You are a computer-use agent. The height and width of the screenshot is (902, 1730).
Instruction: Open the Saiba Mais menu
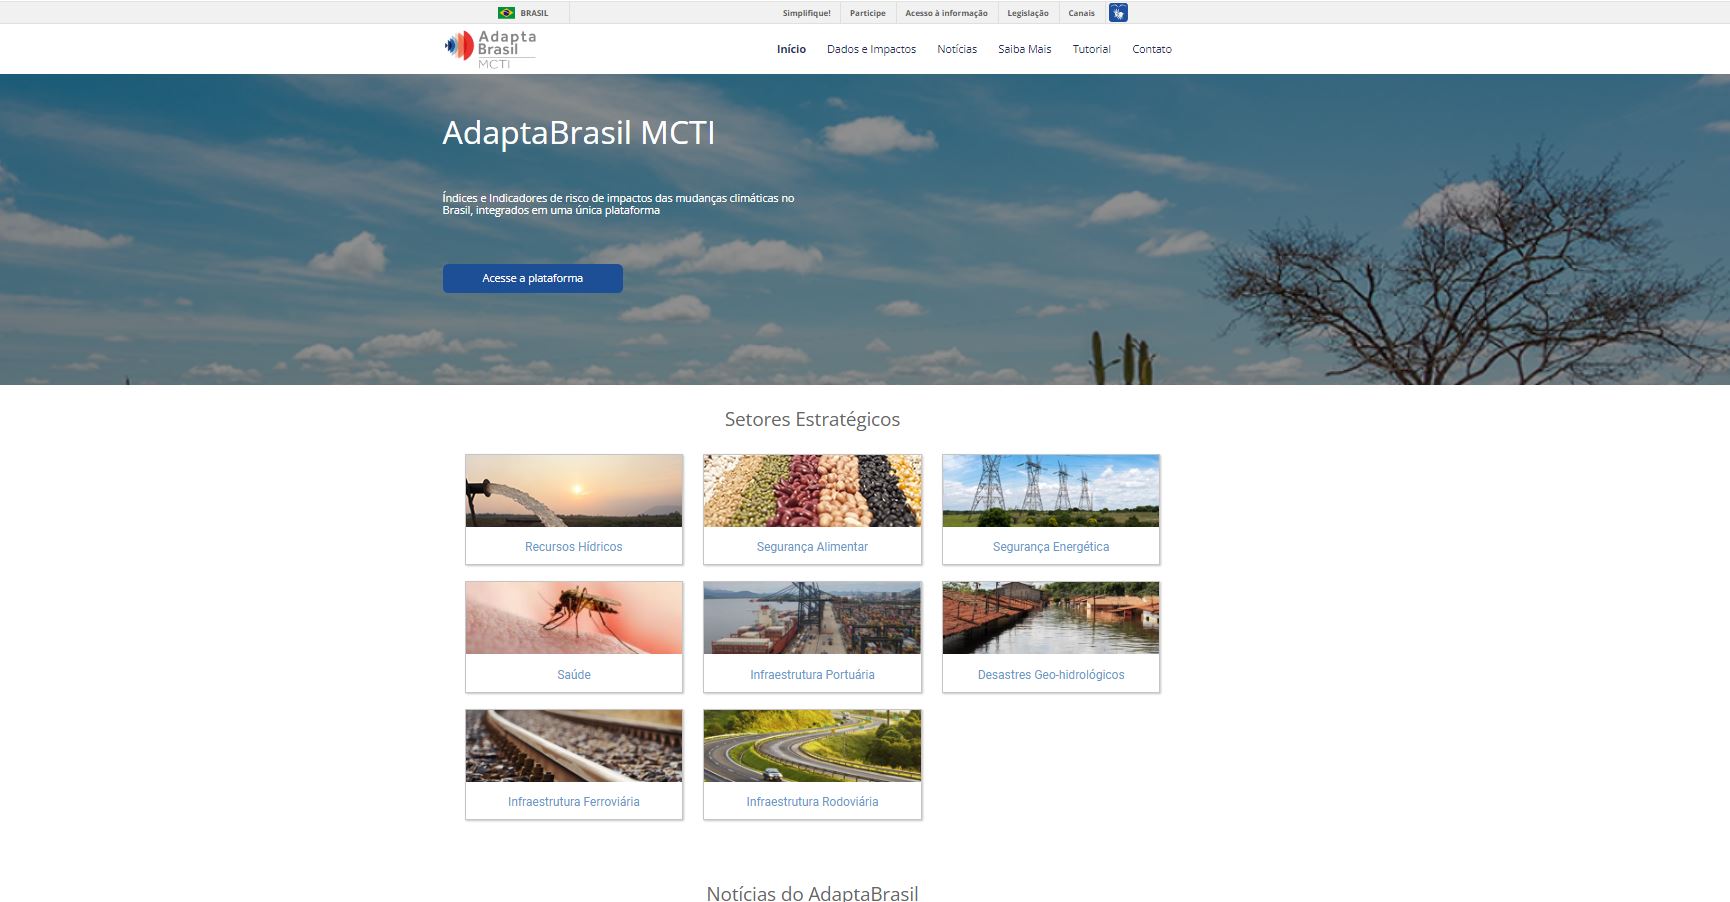coord(1024,49)
